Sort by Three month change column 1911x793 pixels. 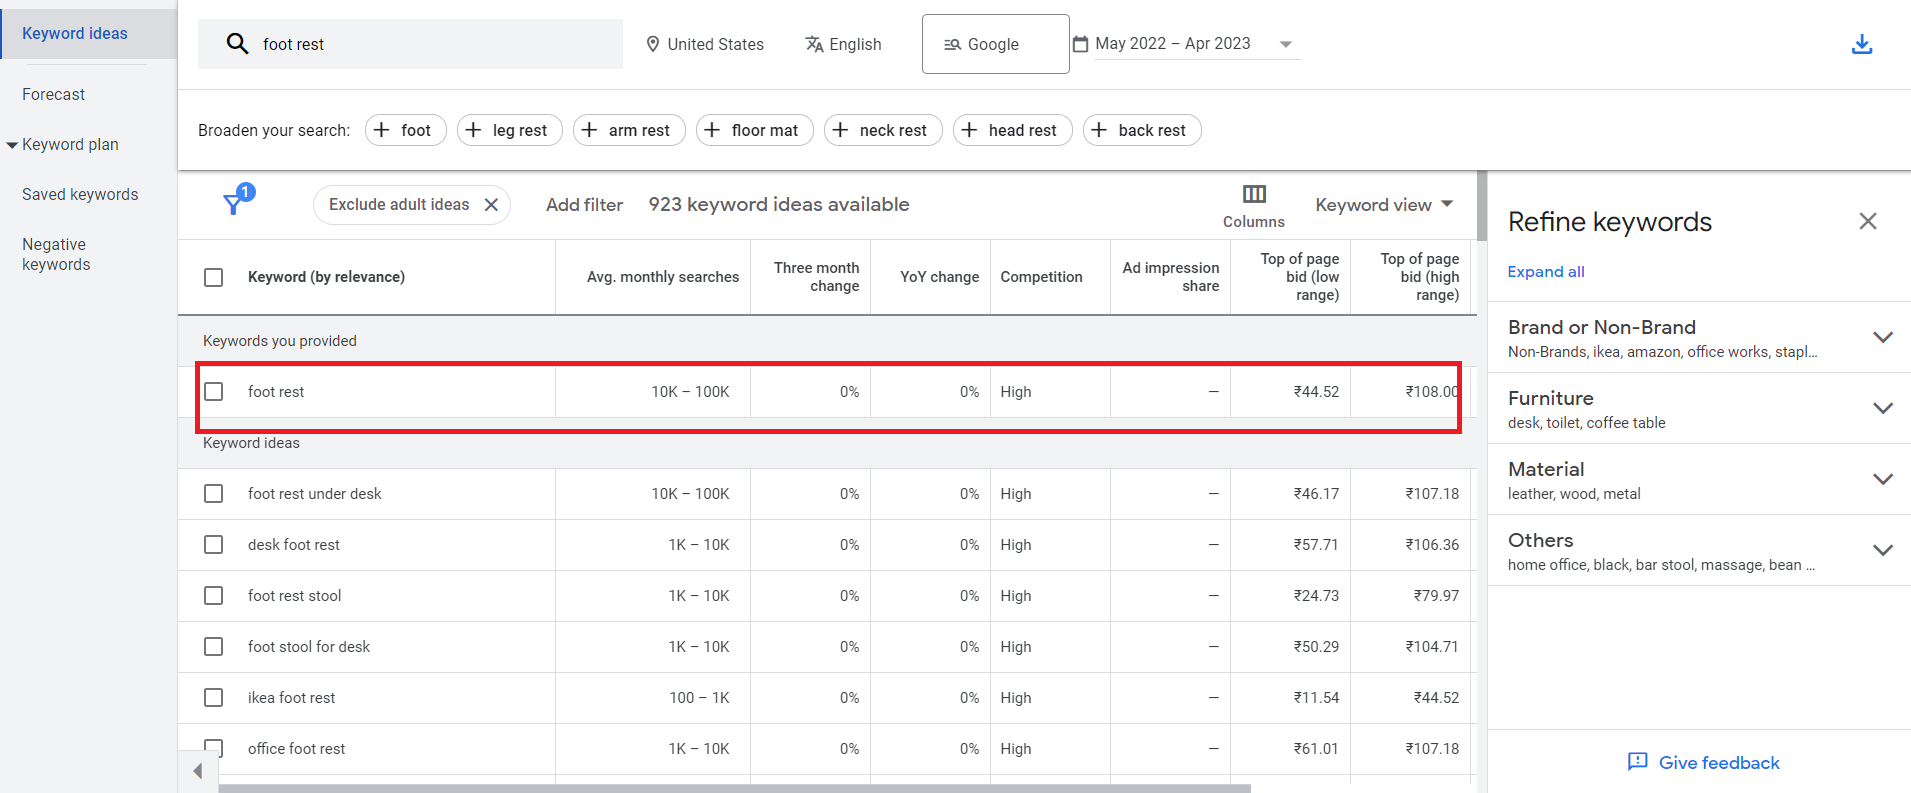[816, 277]
